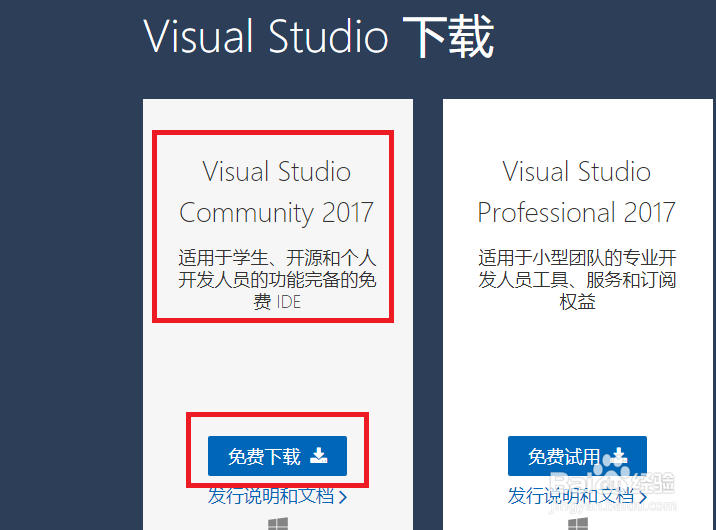This screenshot has height=530, width=716.
Task: Click the Visual Studio 下载 page heading
Action: [319, 37]
